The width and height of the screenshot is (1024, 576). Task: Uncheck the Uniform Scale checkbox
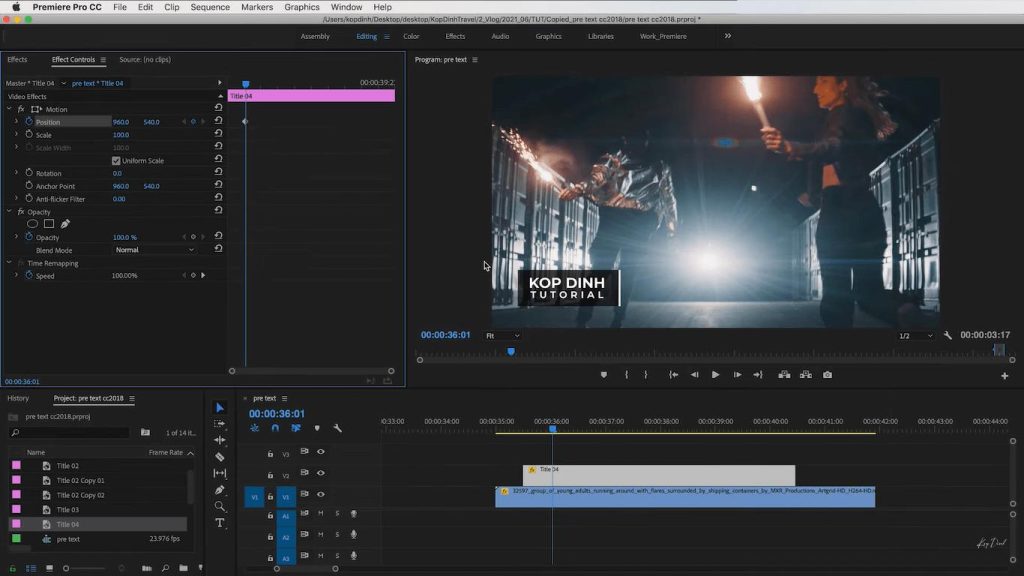coord(116,161)
